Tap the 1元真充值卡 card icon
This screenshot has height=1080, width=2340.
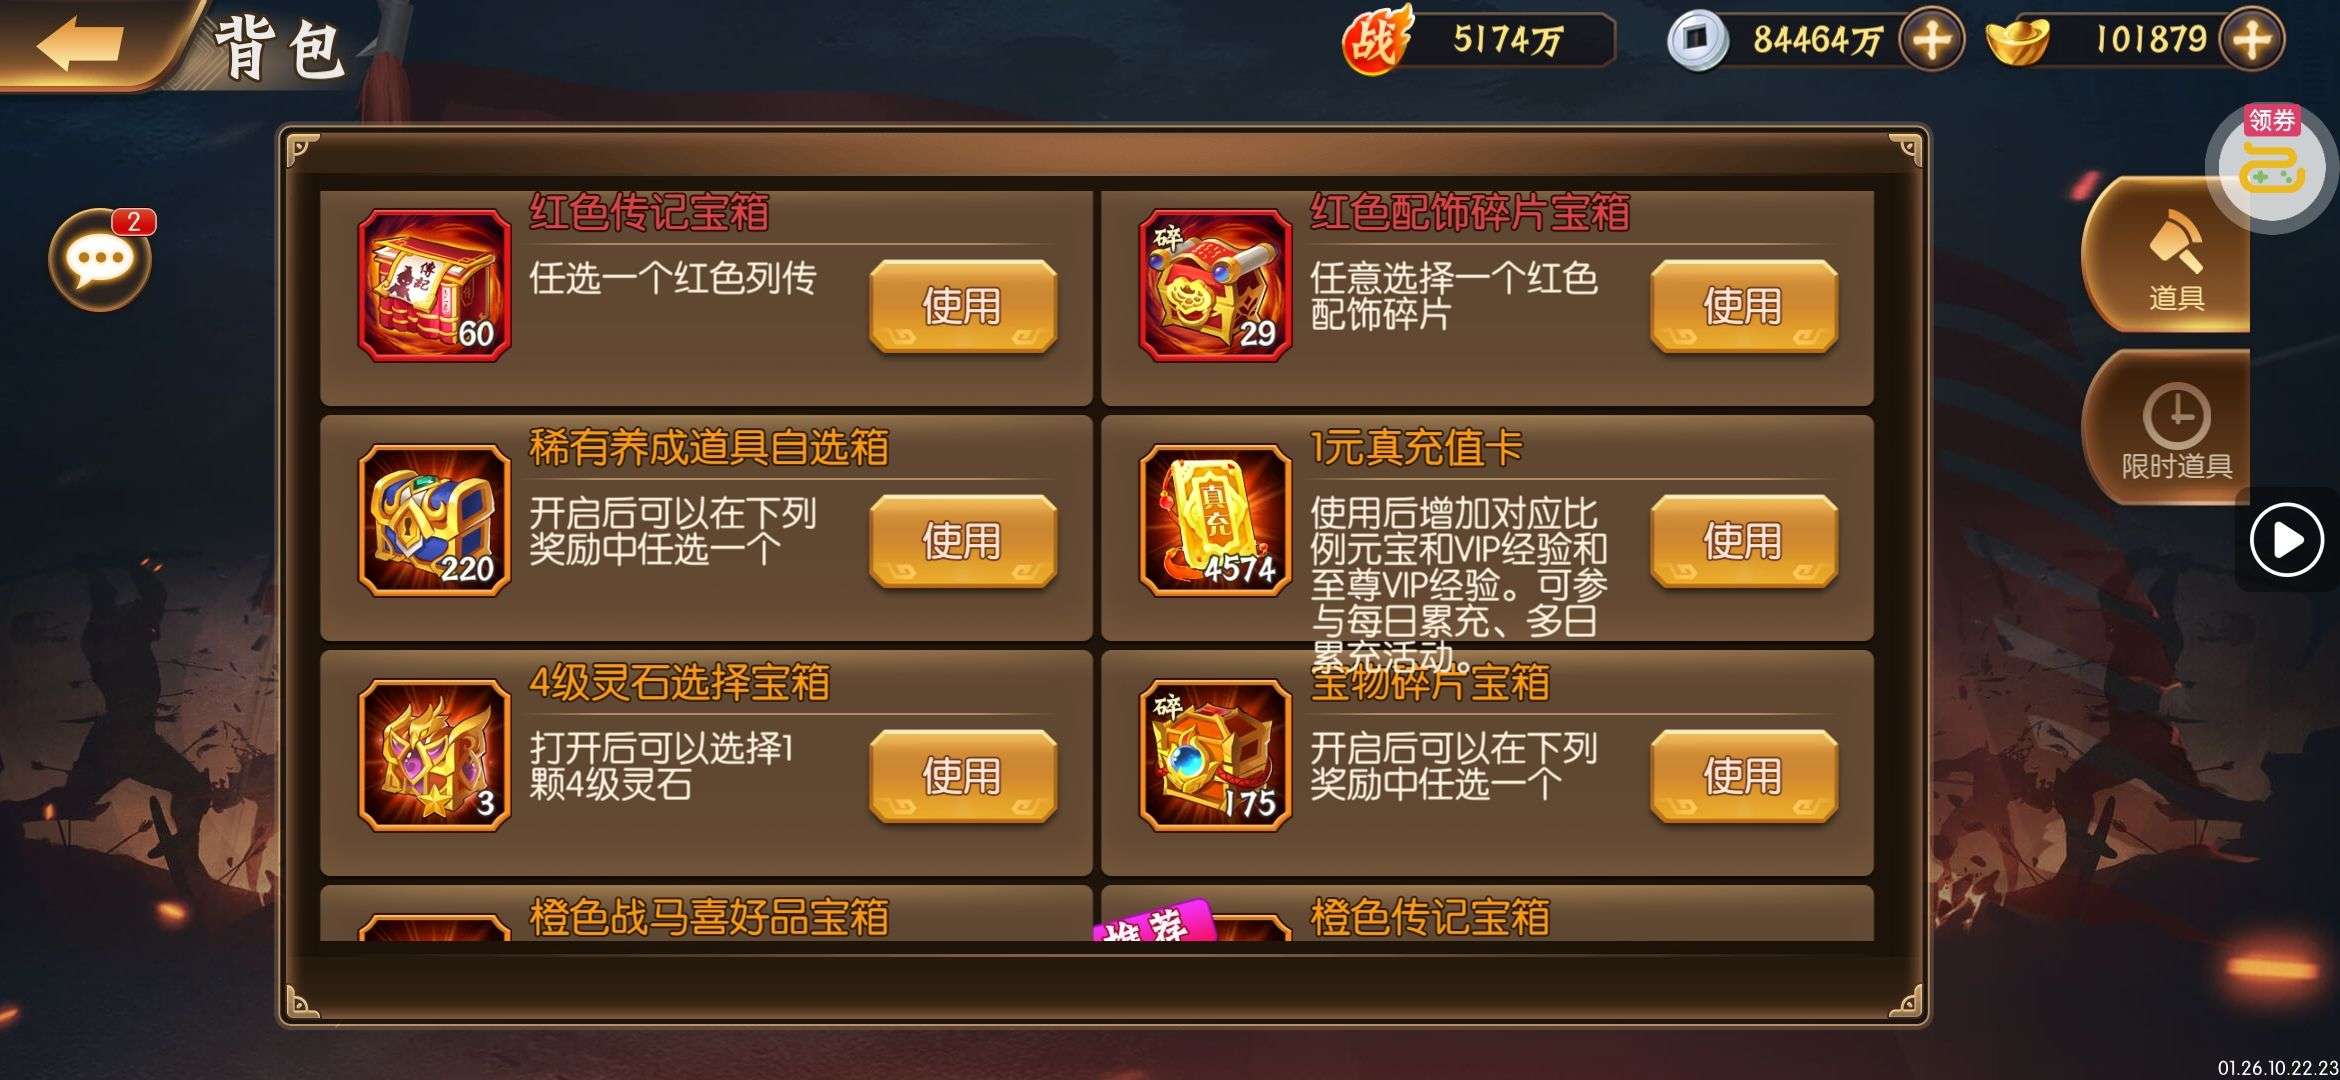pyautogui.click(x=1216, y=520)
